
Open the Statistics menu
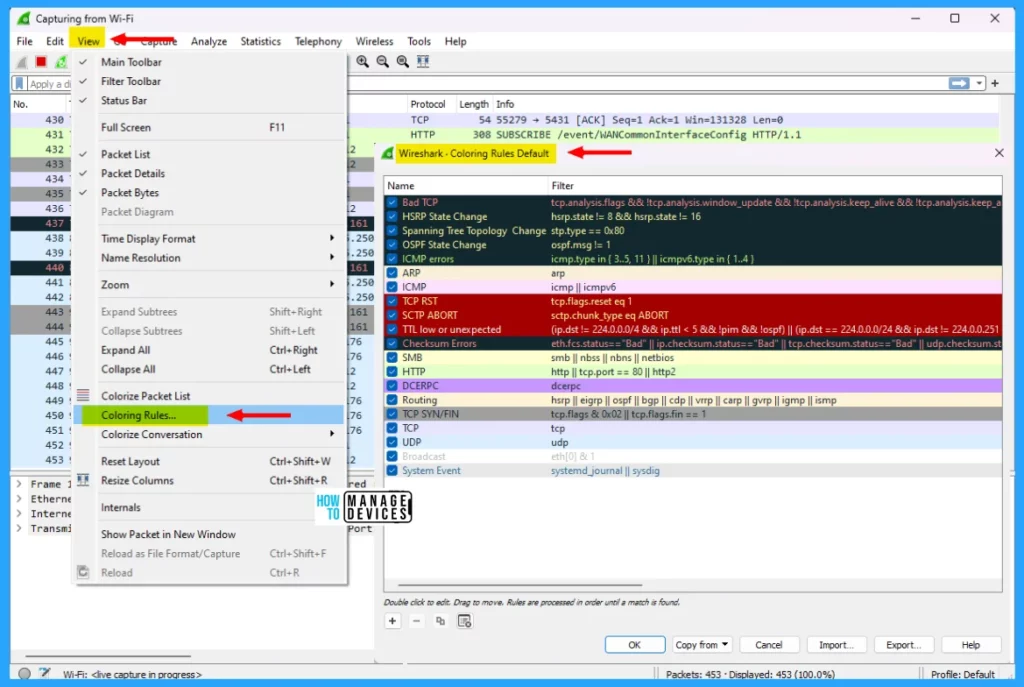261,41
